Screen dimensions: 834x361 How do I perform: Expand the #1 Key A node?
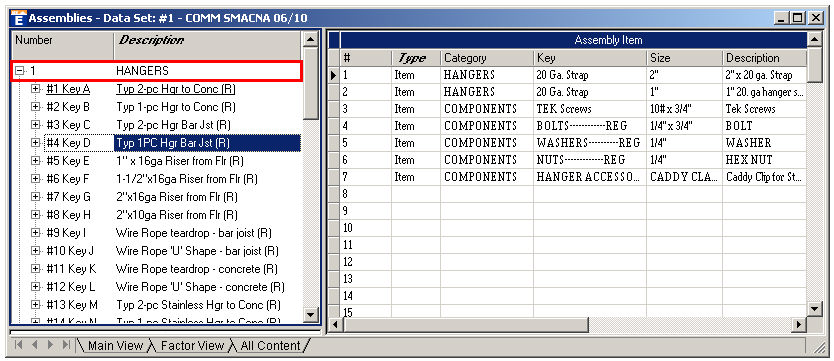pyautogui.click(x=36, y=89)
